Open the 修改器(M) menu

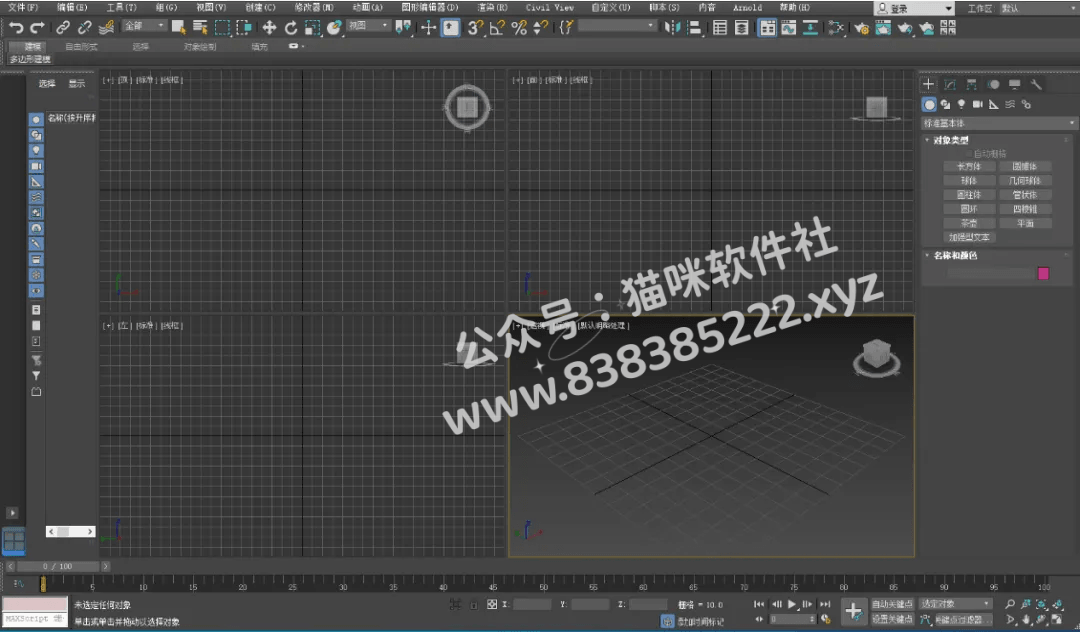coord(313,8)
